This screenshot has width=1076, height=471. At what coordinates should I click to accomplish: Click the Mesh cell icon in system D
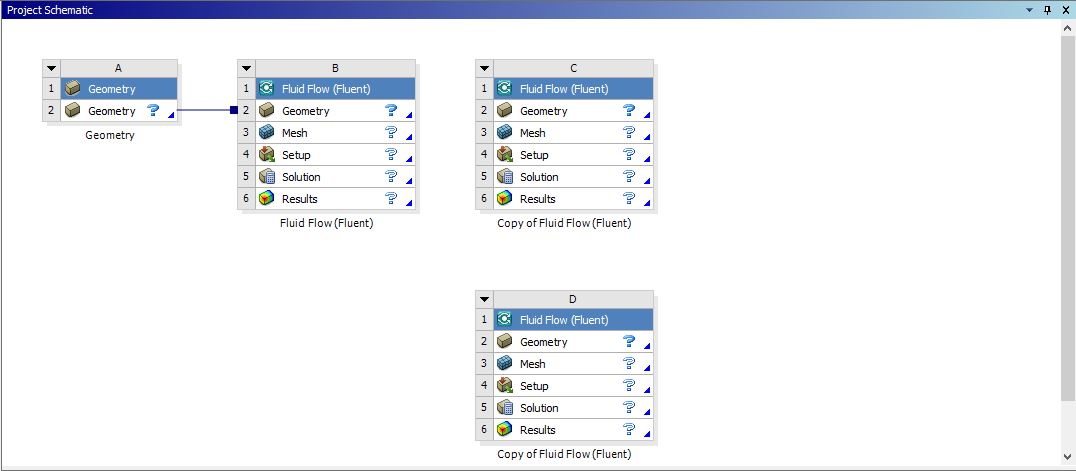(x=504, y=363)
